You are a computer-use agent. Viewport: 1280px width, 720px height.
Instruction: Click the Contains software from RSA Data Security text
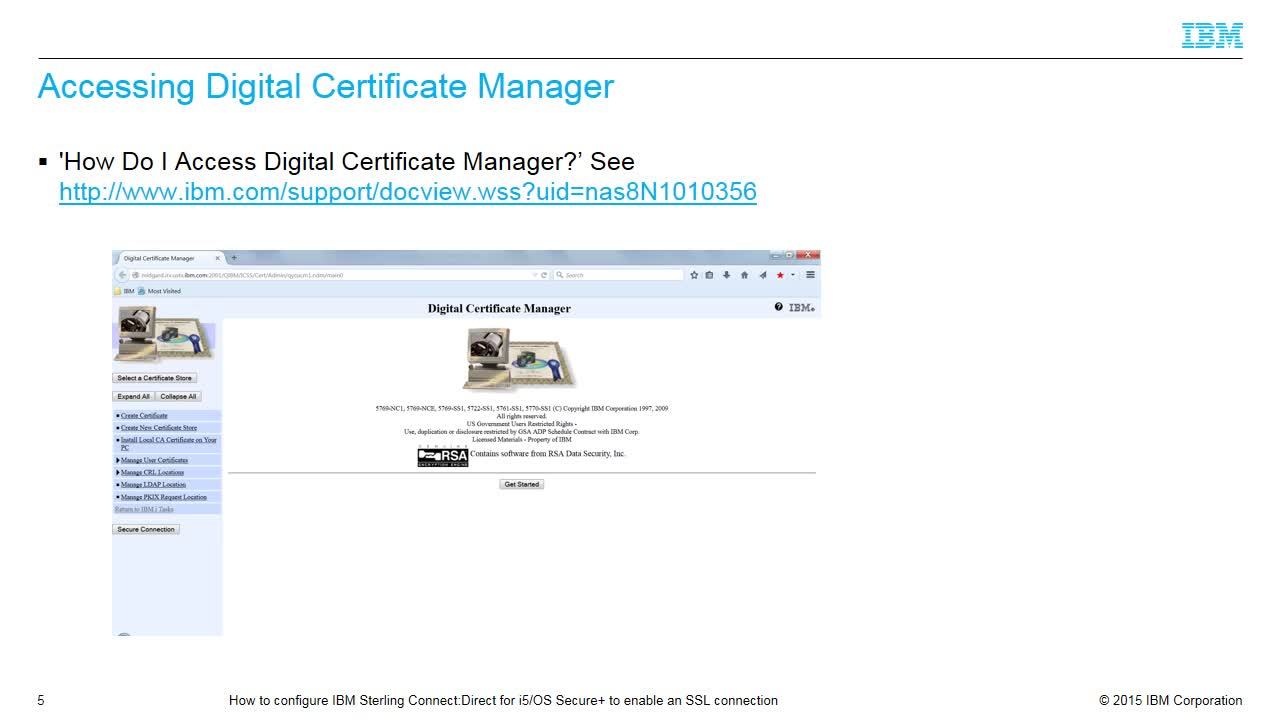[548, 454]
